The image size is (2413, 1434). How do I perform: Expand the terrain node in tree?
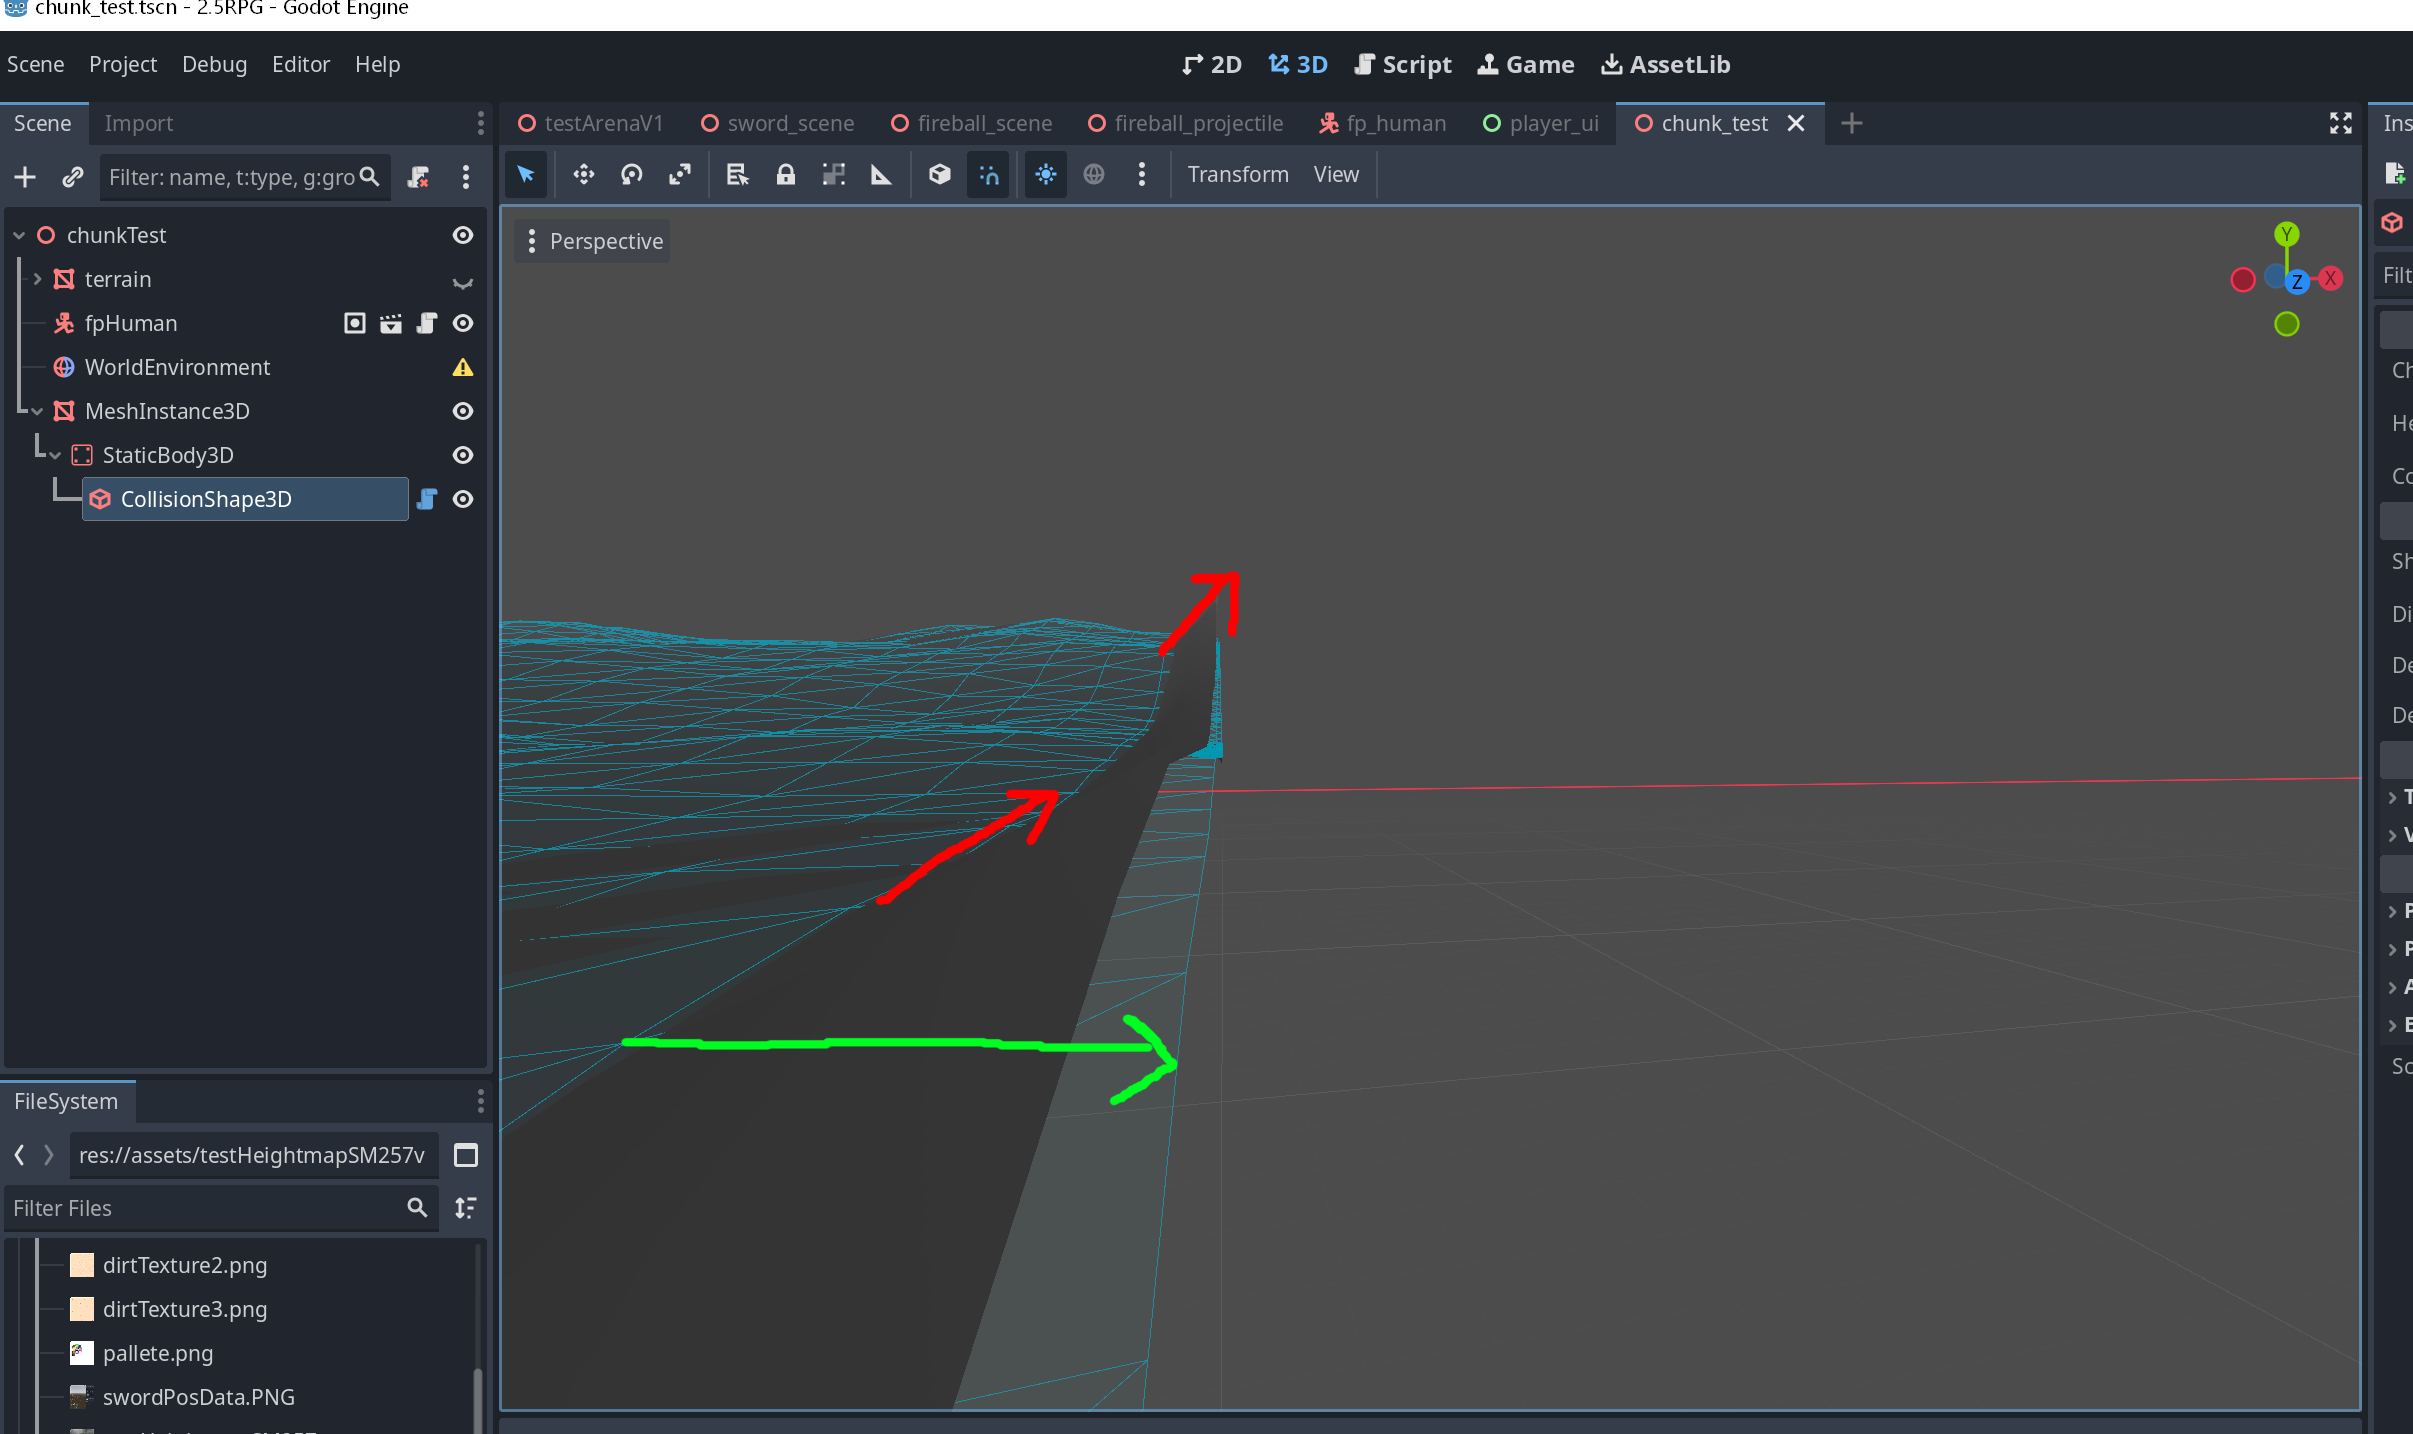[x=37, y=279]
